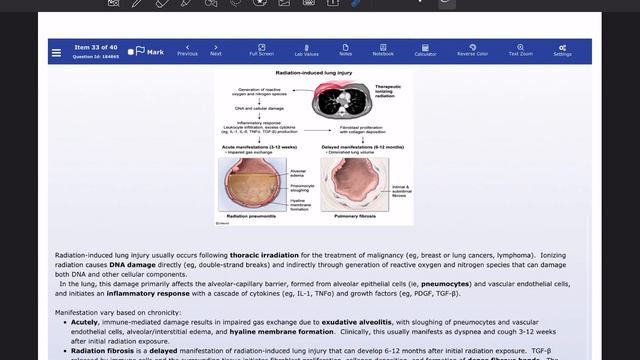Click the flag icon beside Mark
The width and height of the screenshot is (640, 360).
point(140,51)
